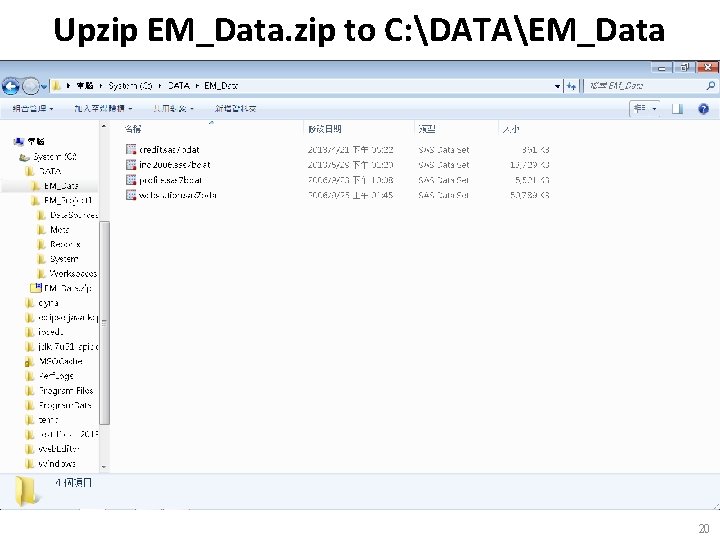Click the EM_Data.zip archive icon in tree
This screenshot has height=540, width=720.
[36, 288]
